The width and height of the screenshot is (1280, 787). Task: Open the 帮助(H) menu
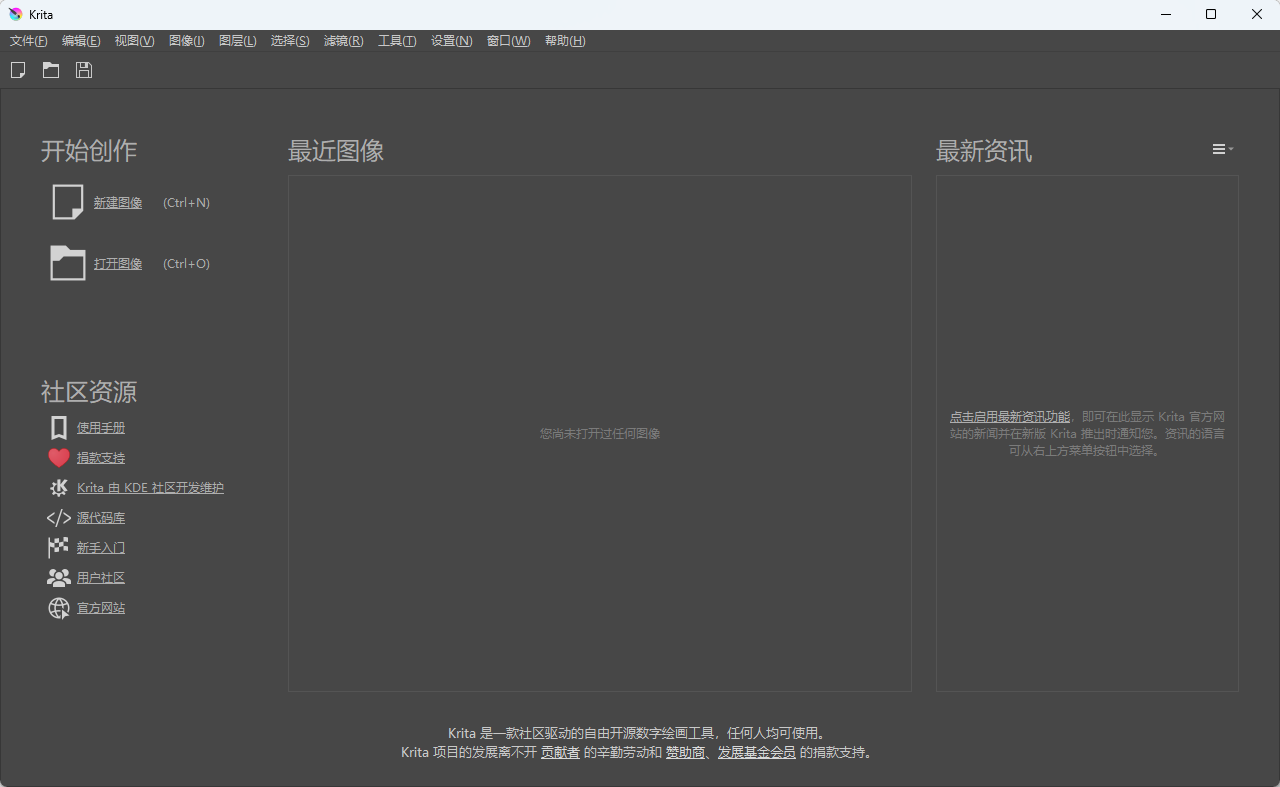click(x=565, y=41)
